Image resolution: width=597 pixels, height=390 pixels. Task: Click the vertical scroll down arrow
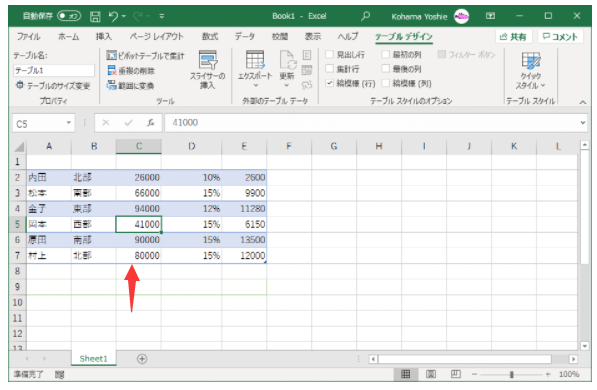pyautogui.click(x=585, y=346)
